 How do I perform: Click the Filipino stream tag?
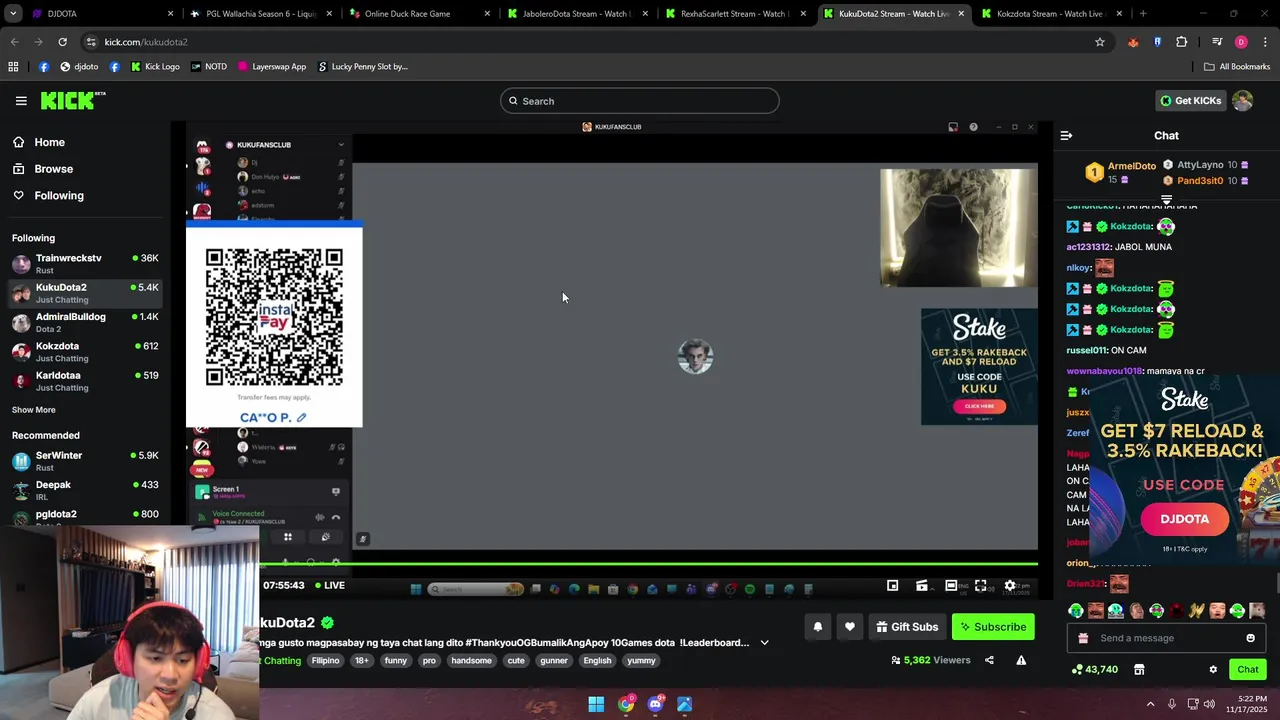(x=325, y=661)
